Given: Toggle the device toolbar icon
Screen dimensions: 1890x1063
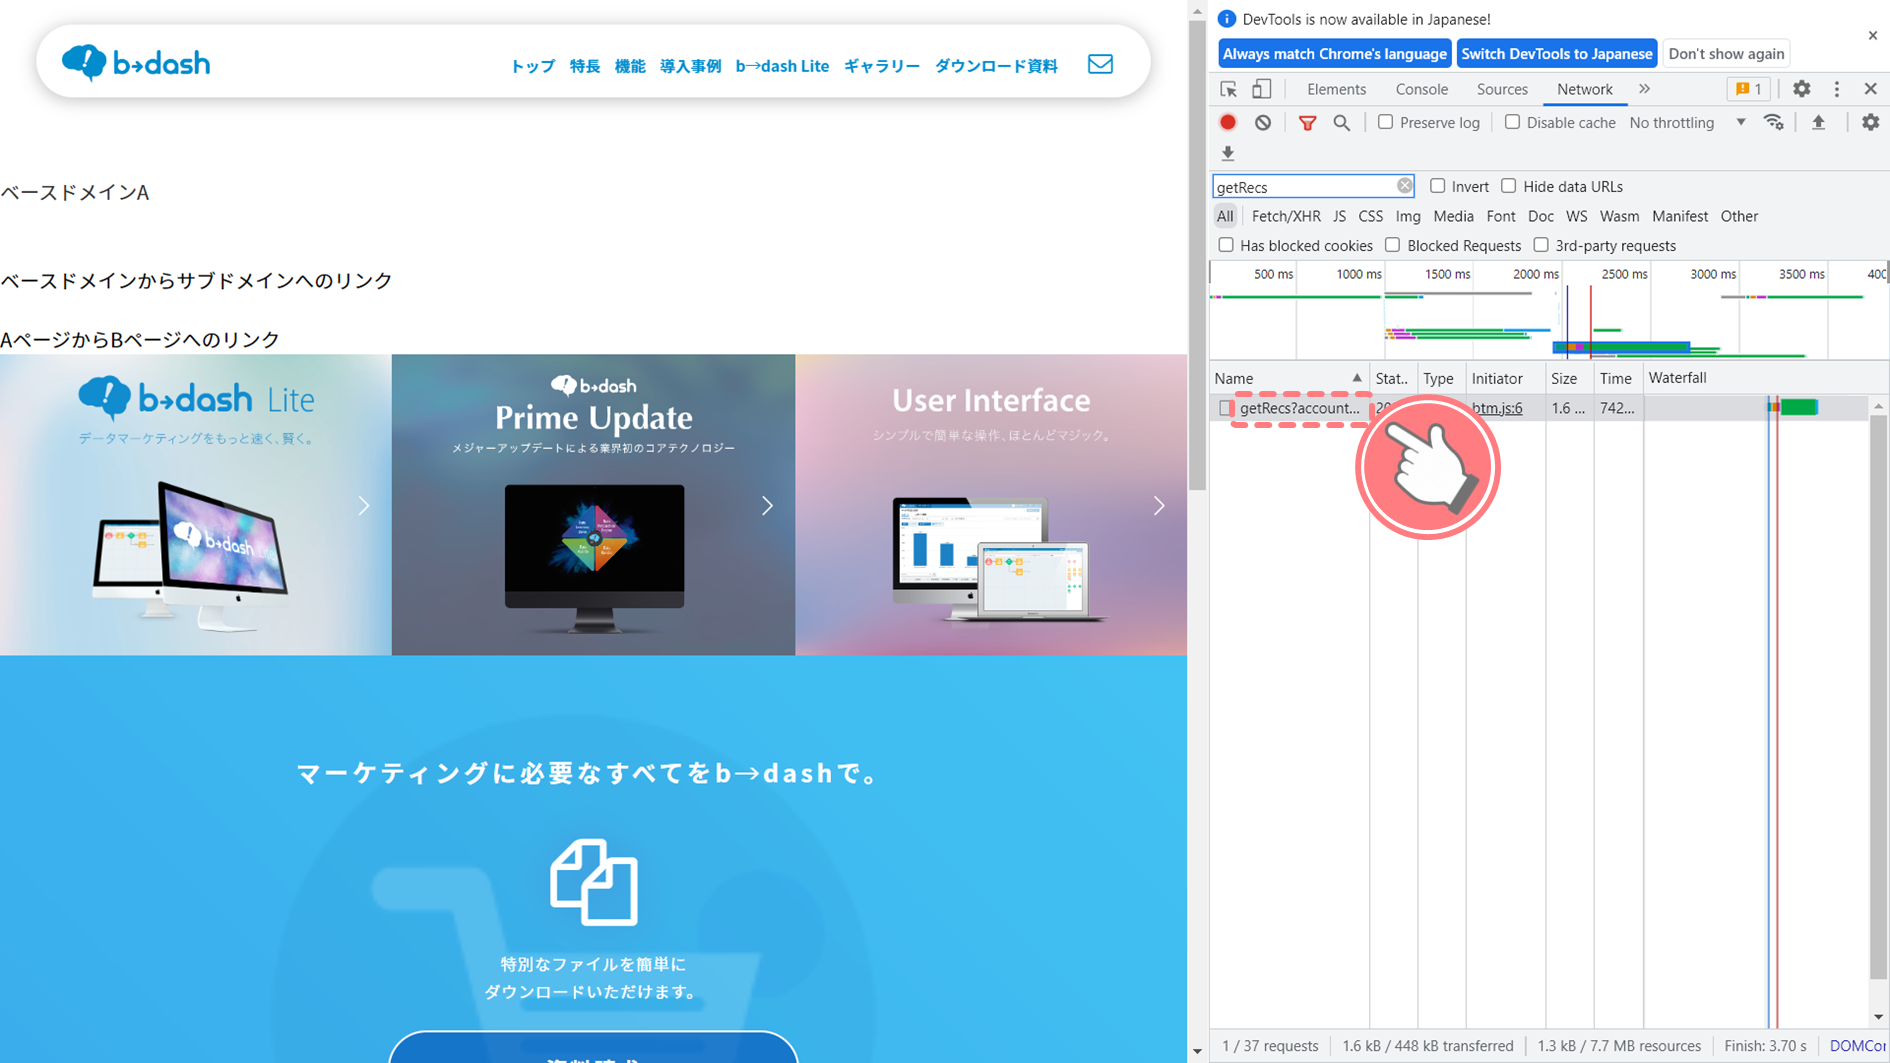Looking at the screenshot, I should click(1262, 89).
